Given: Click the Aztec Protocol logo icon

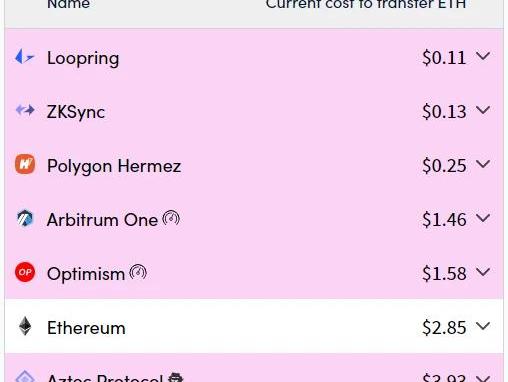Looking at the screenshot, I should click(x=25, y=377).
